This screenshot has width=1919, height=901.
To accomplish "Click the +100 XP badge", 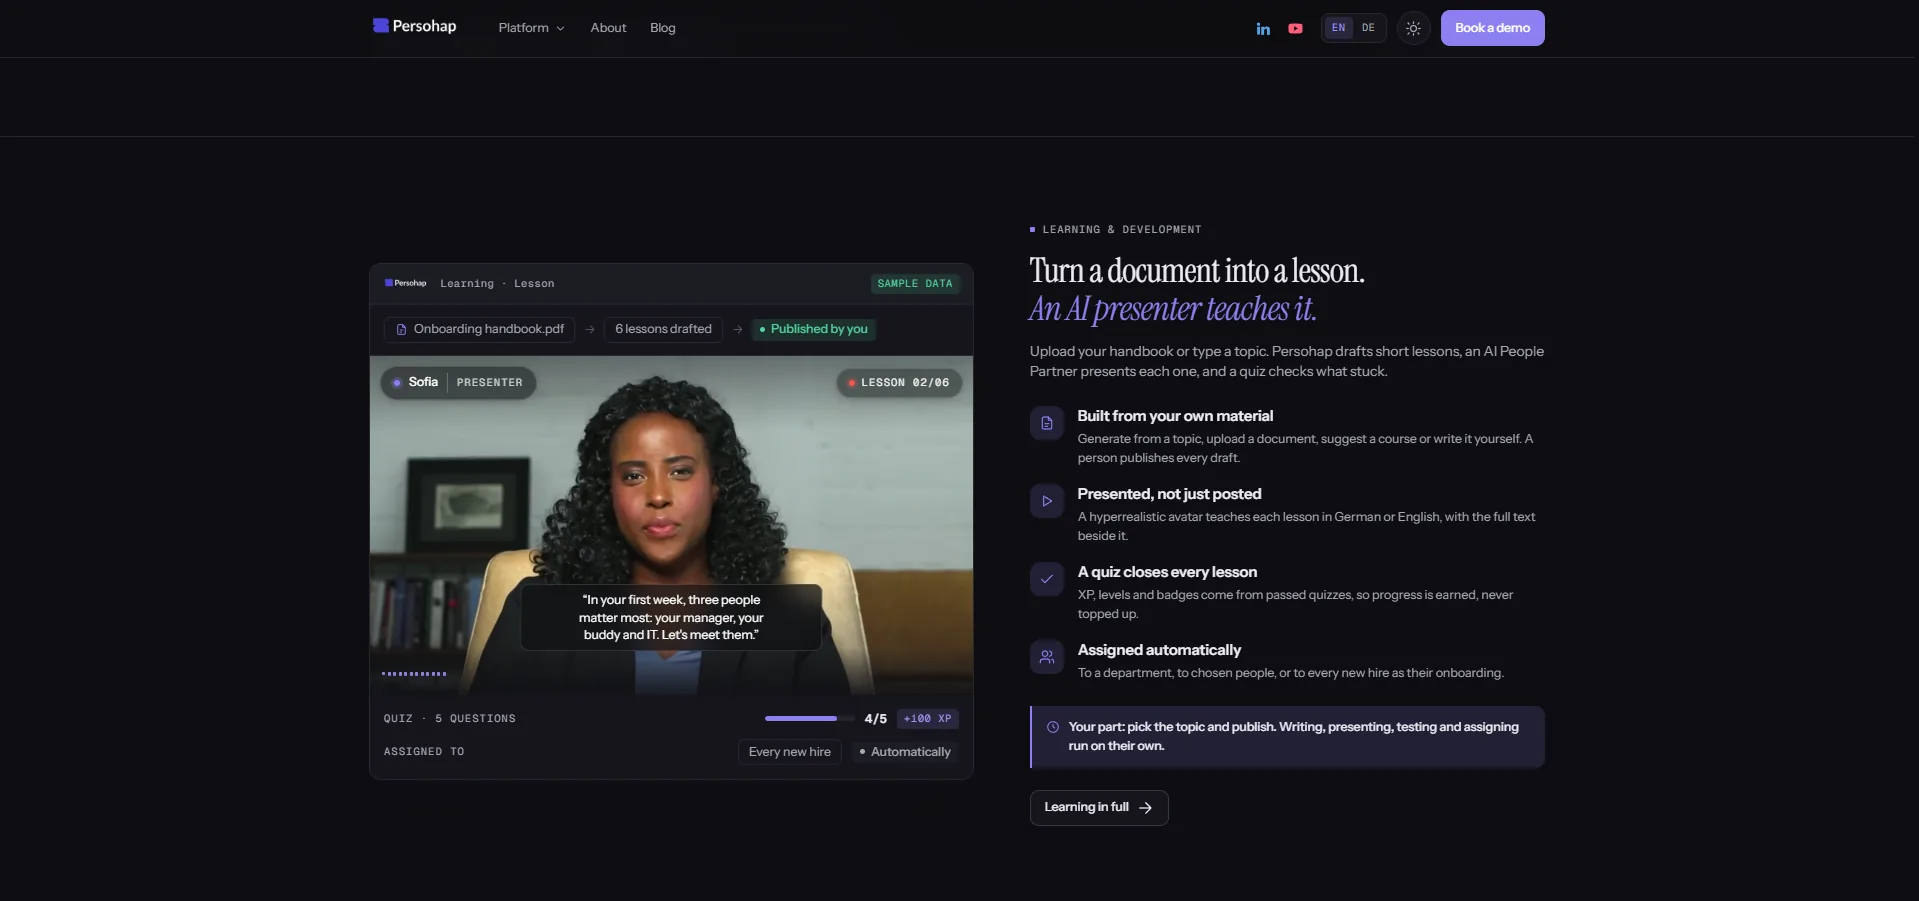I will pyautogui.click(x=927, y=719).
